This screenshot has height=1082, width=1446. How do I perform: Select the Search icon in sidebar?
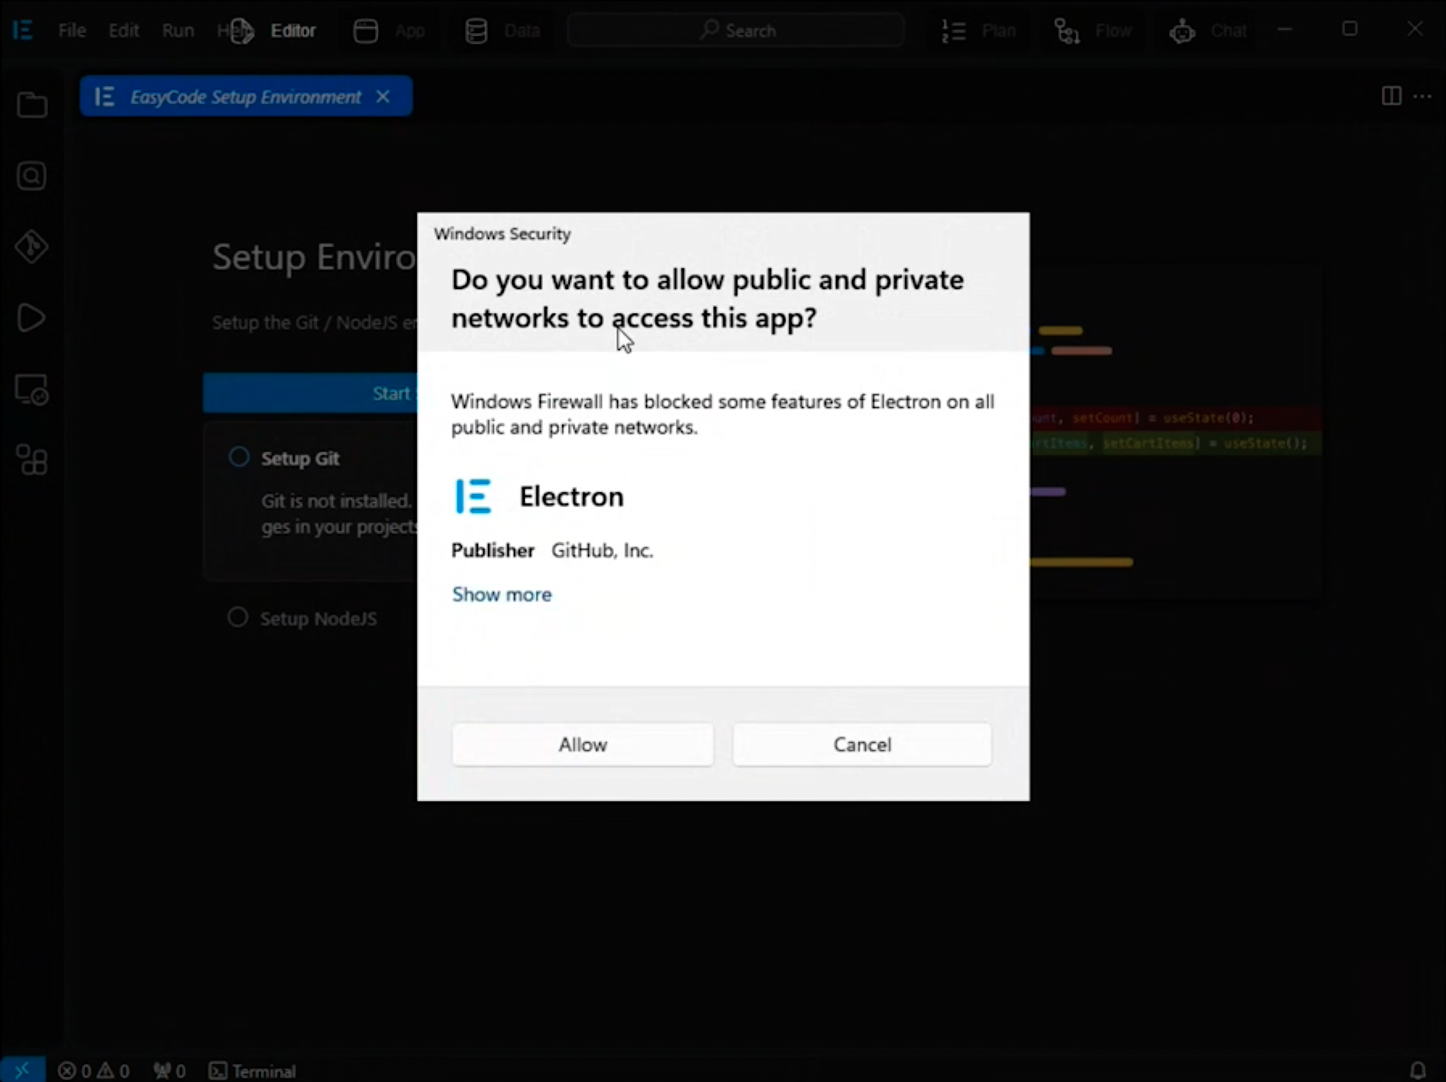point(31,175)
